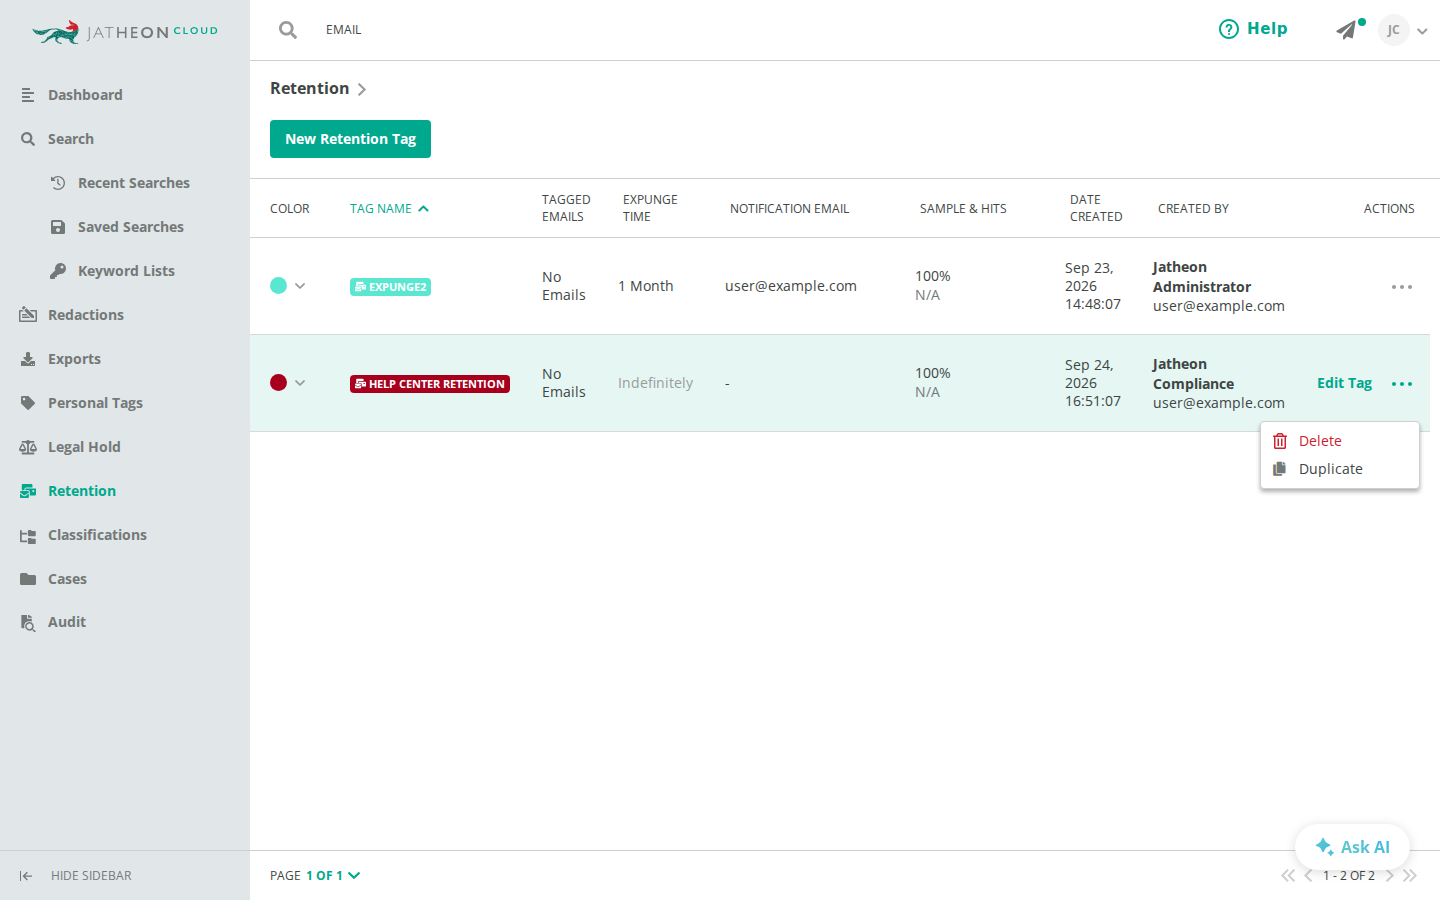This screenshot has height=900, width=1440.
Task: Open three-dot actions for EXPUNGE2 tag
Action: [1402, 287]
